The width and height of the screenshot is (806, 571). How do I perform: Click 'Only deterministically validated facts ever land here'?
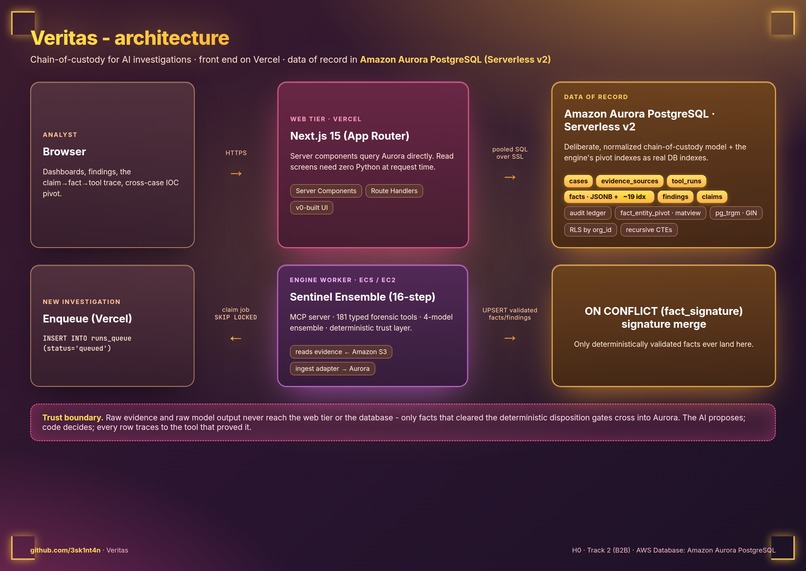[664, 344]
